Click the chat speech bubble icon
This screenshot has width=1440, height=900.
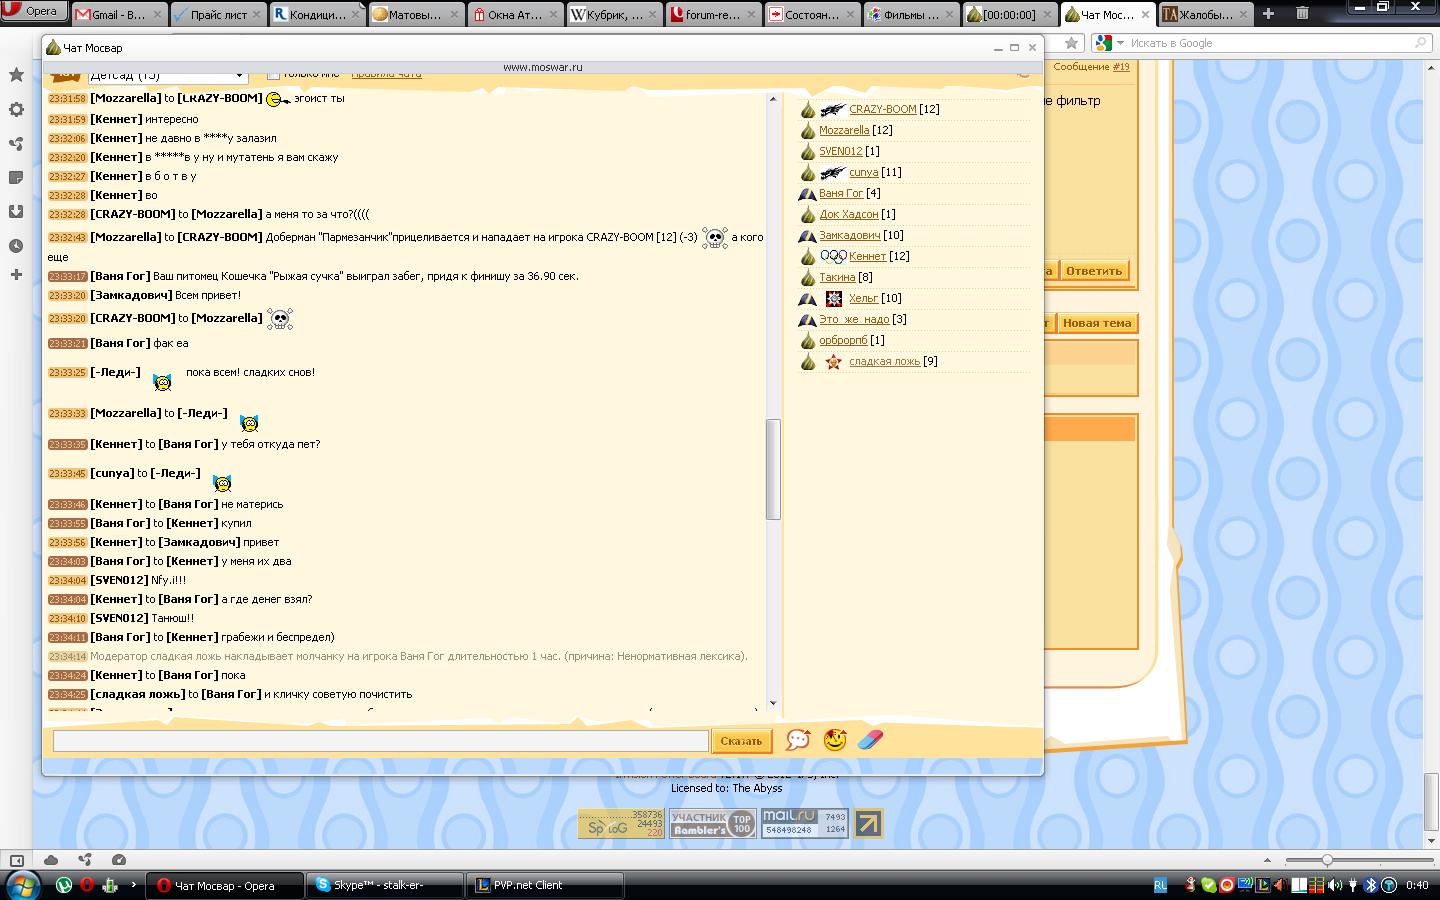pyautogui.click(x=797, y=740)
